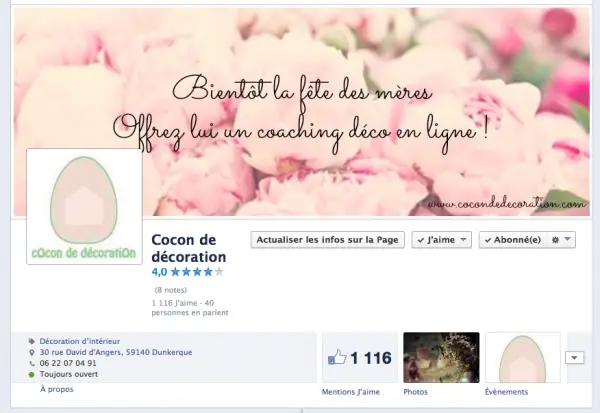
Task: Click the tag icon beside Décoration d'intérieur
Action: (31, 340)
